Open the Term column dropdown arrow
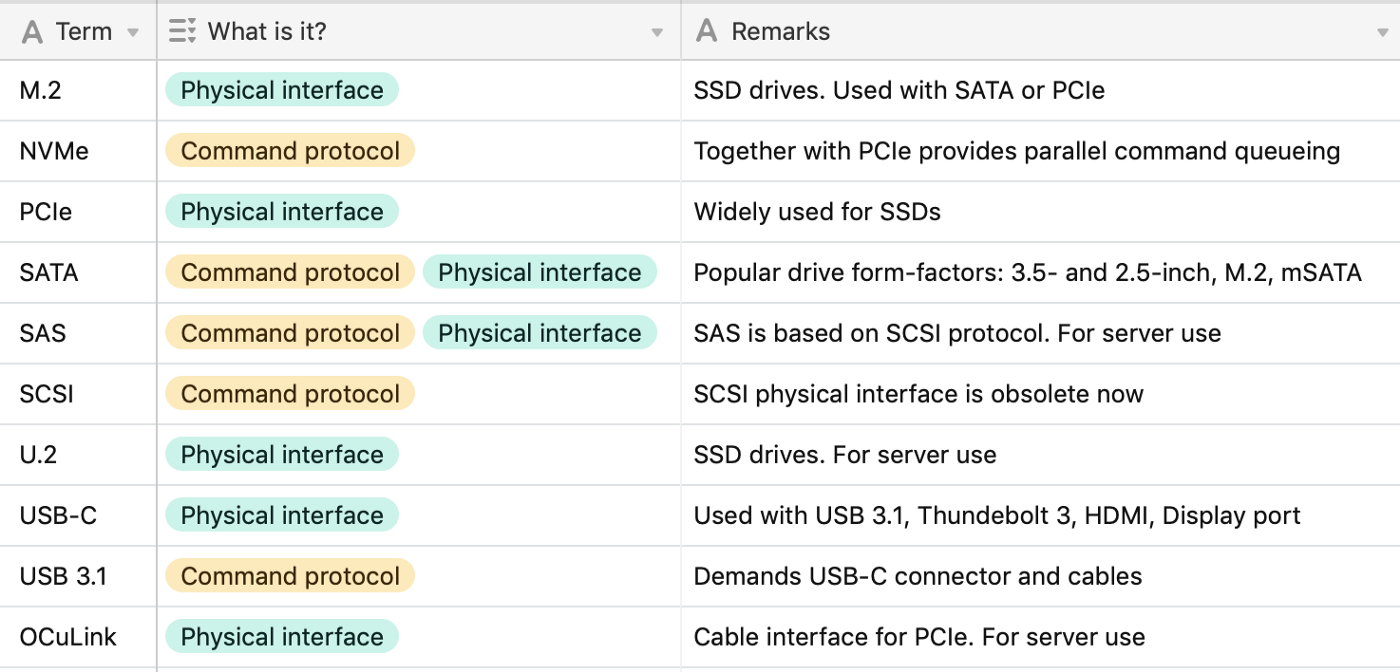Screen dimensions: 1400x672 coord(133,33)
